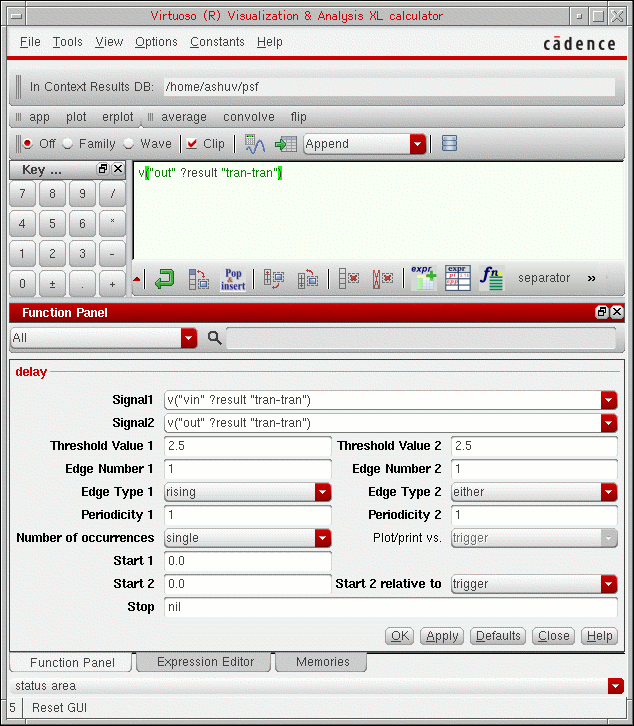Viewport: 634px width, 726px height.
Task: Click the red delete-all stack icon
Action: coord(383,279)
